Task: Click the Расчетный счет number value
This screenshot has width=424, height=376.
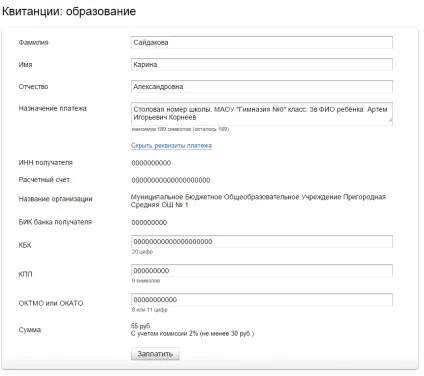Action: [171, 180]
